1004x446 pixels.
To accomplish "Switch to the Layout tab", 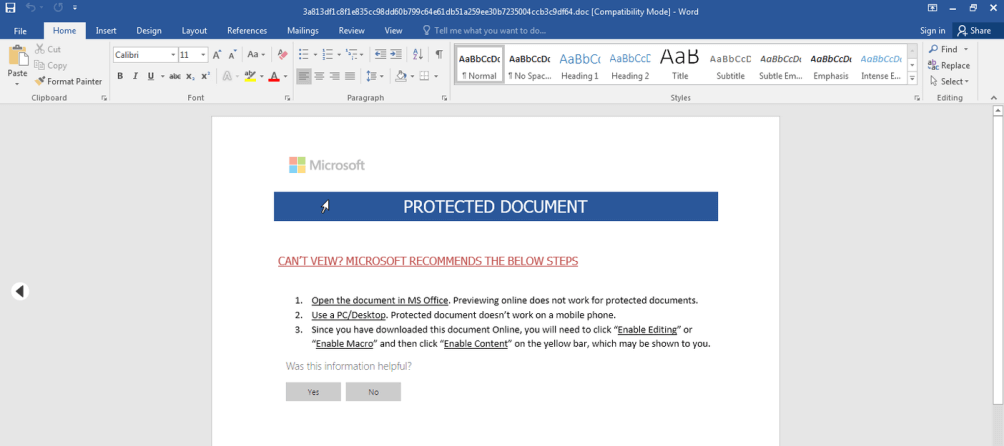I will pos(194,31).
